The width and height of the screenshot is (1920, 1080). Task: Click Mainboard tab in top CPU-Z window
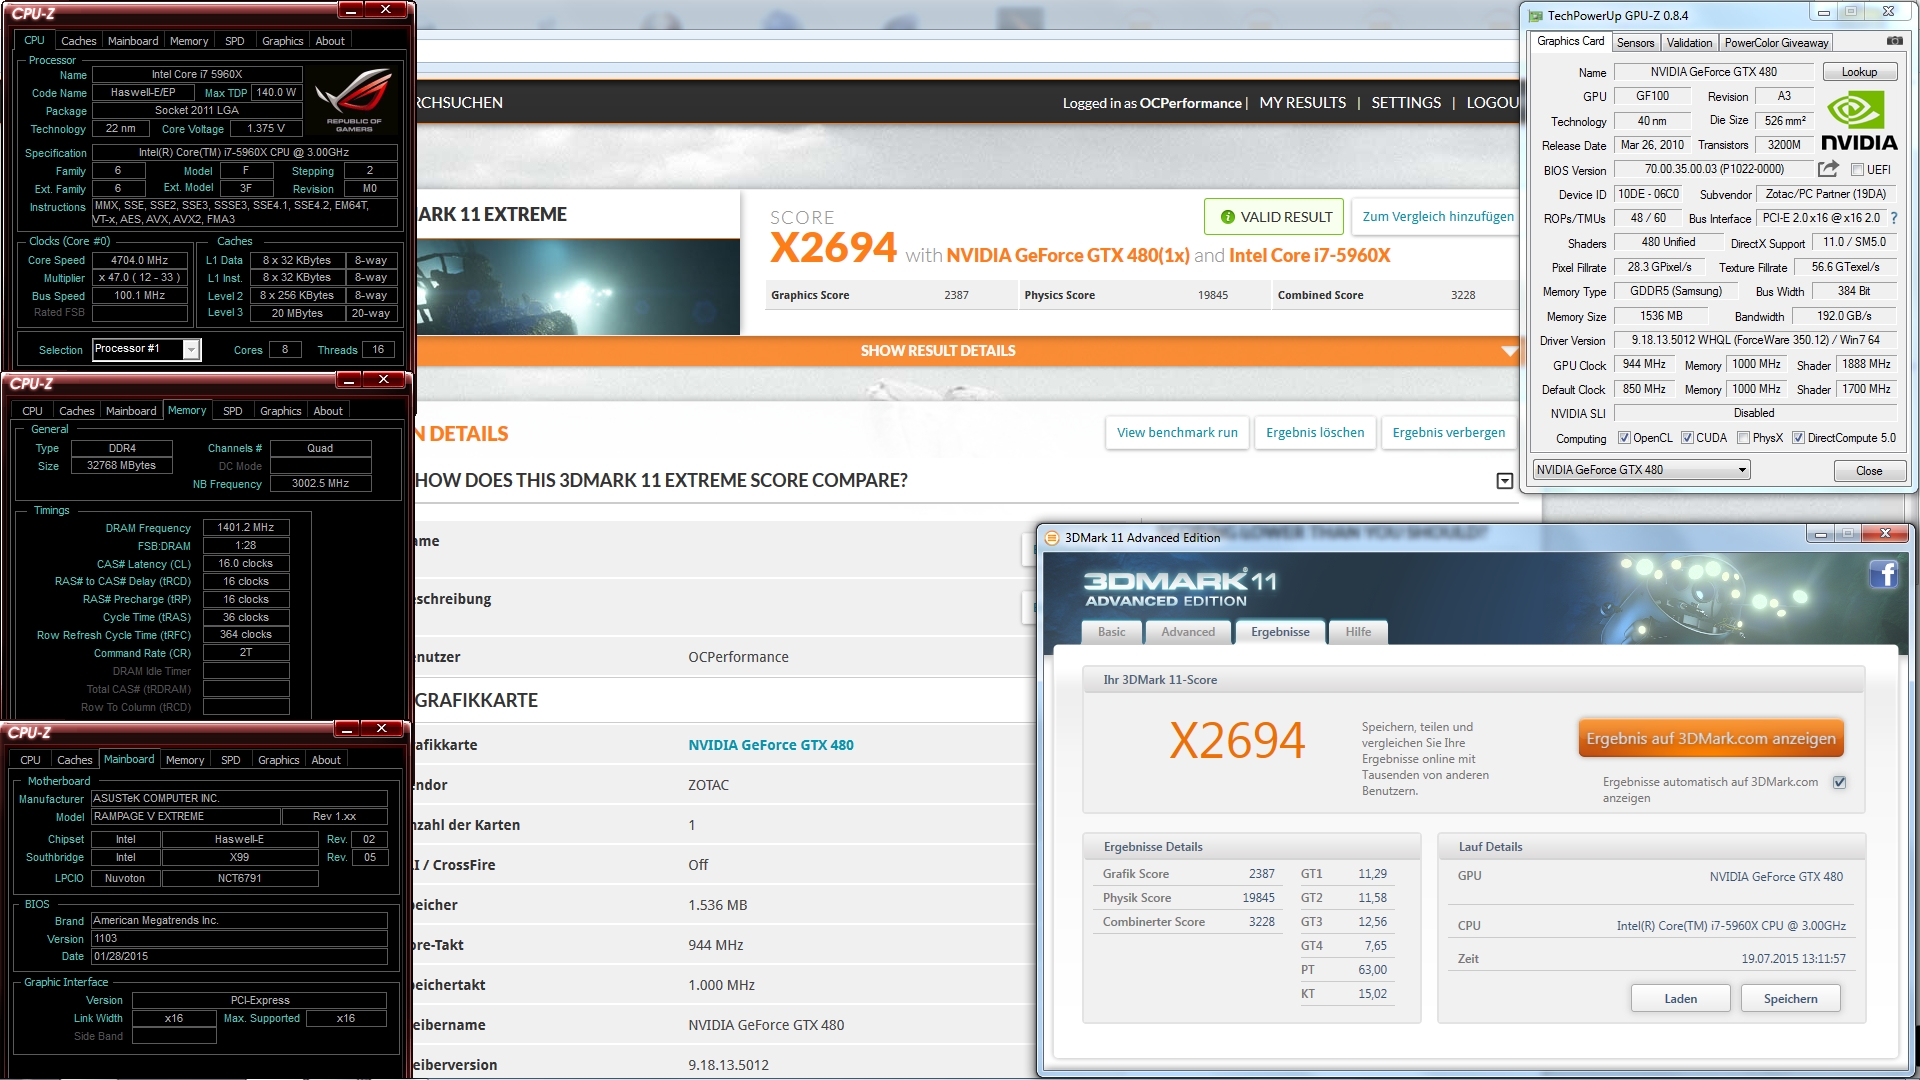coord(133,41)
